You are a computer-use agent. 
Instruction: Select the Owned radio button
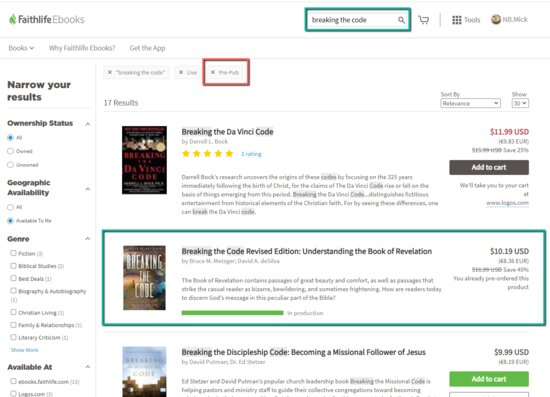(x=11, y=151)
